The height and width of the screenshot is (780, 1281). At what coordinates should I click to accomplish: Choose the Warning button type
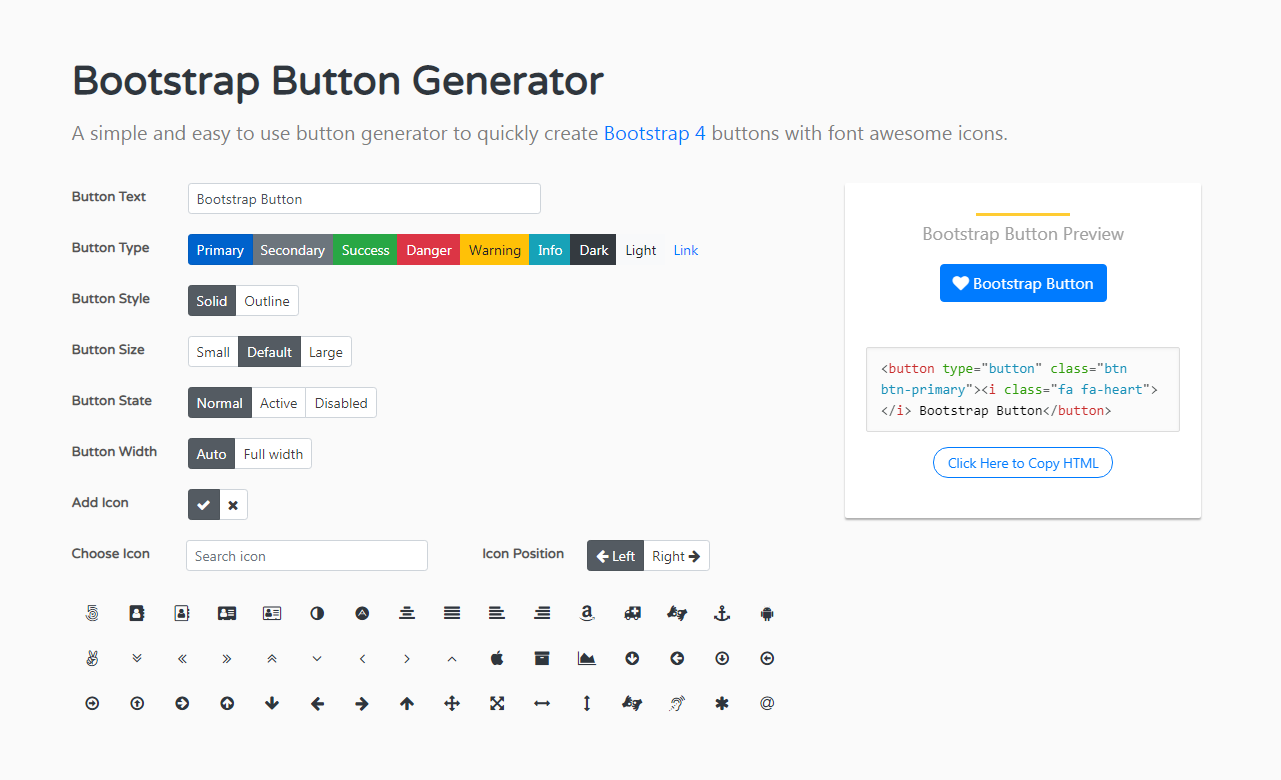[495, 250]
